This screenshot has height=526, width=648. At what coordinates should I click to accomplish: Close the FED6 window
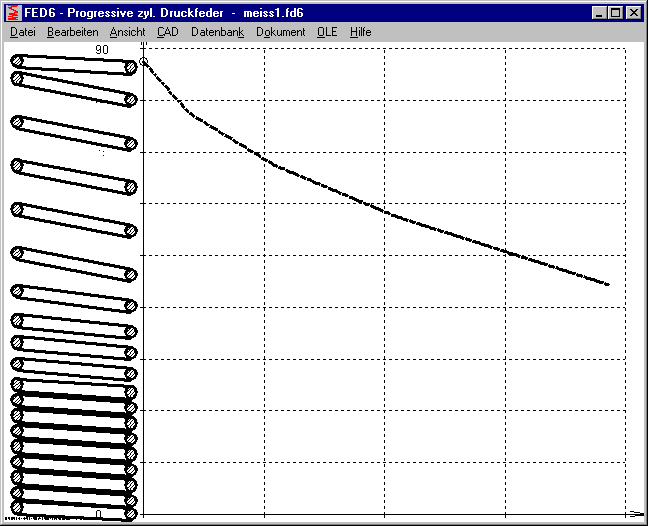633,13
